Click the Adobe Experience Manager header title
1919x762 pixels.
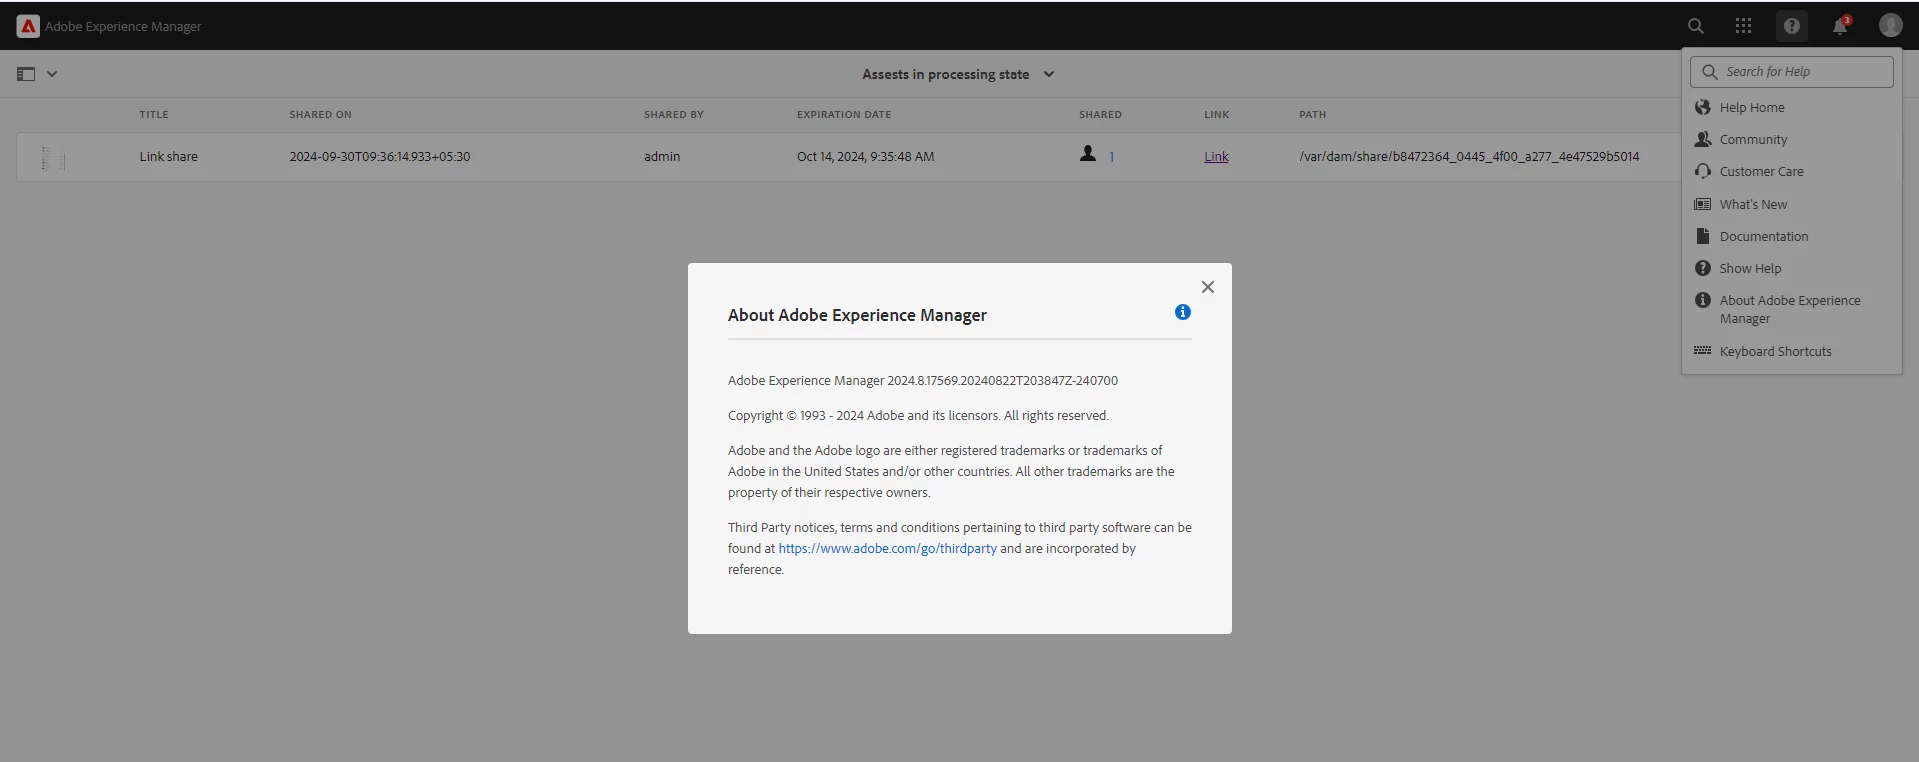point(123,27)
